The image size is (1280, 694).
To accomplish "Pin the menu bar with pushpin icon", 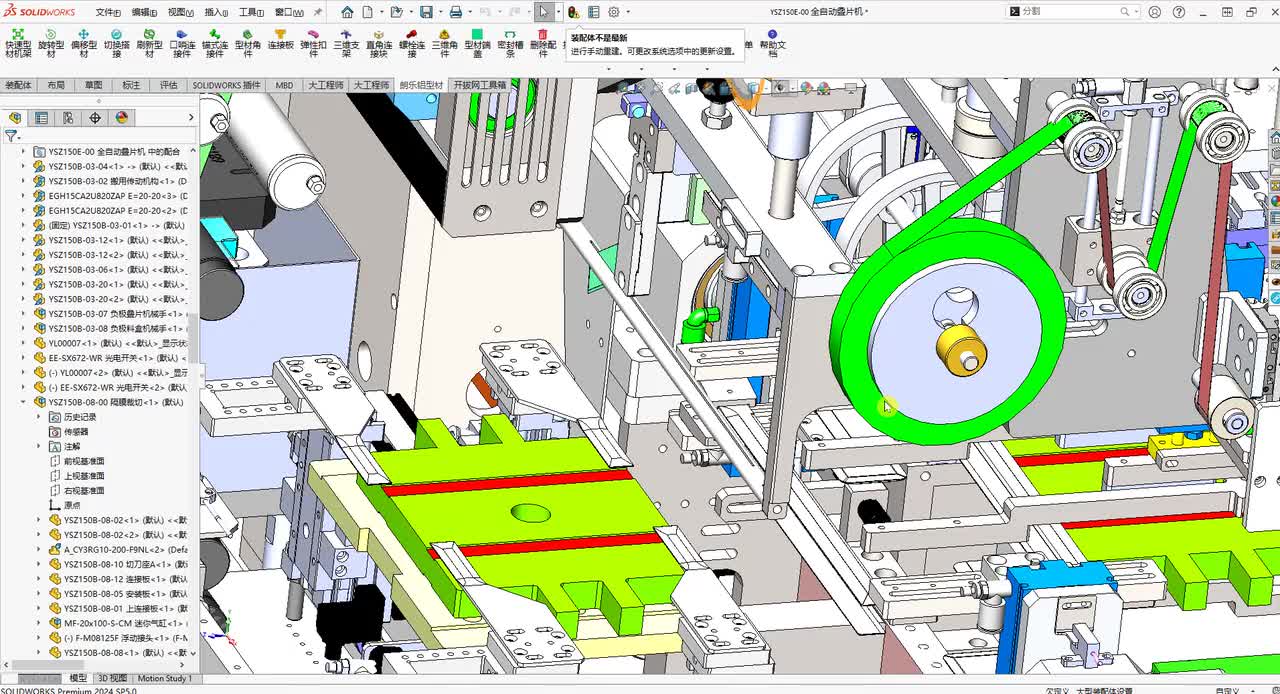I will [x=318, y=12].
